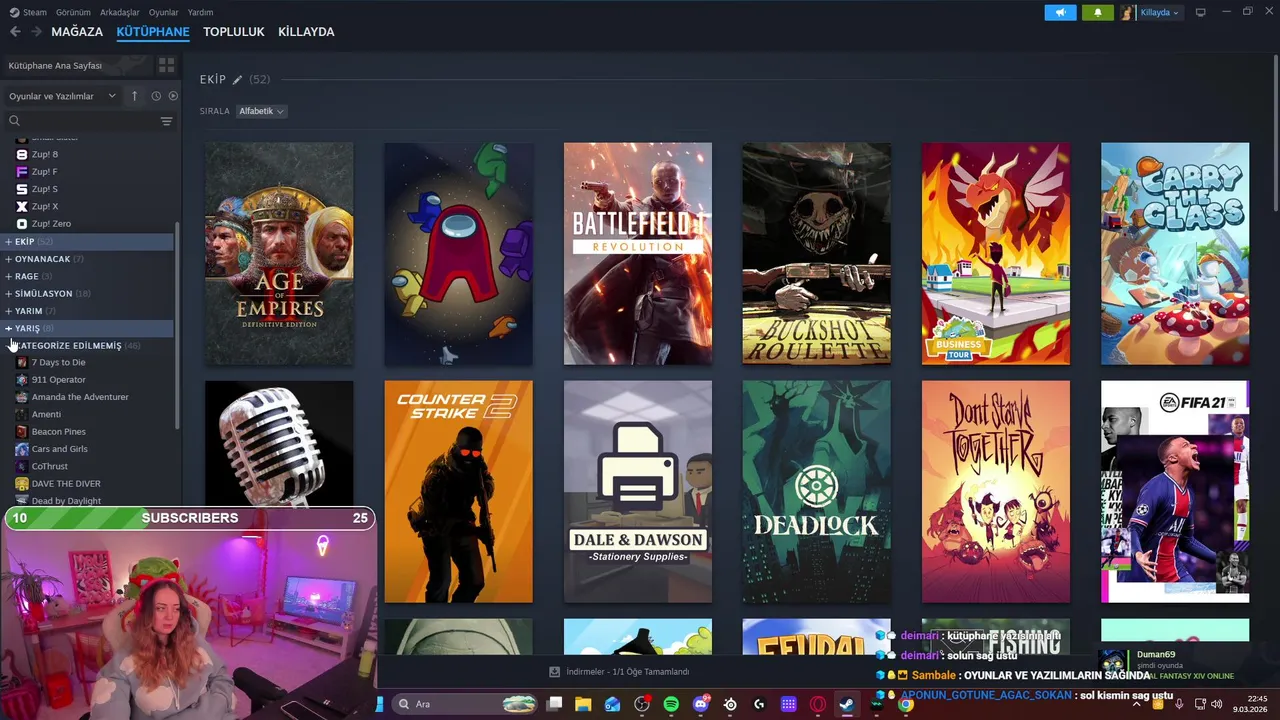The width and height of the screenshot is (1280, 720).
Task: Open Discord from the taskbar
Action: pyautogui.click(x=700, y=704)
